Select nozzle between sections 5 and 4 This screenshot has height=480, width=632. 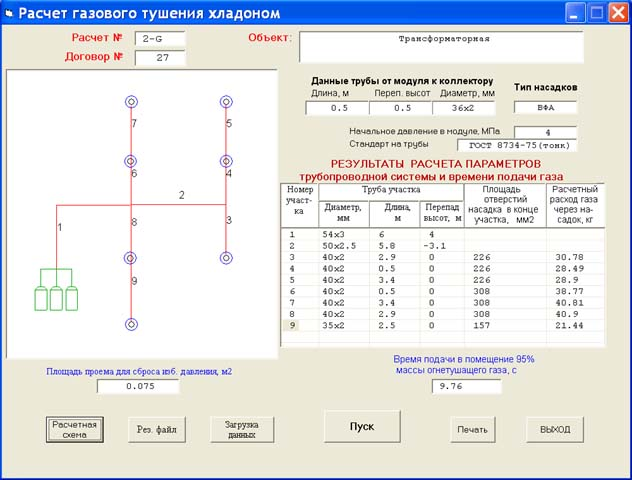227,161
